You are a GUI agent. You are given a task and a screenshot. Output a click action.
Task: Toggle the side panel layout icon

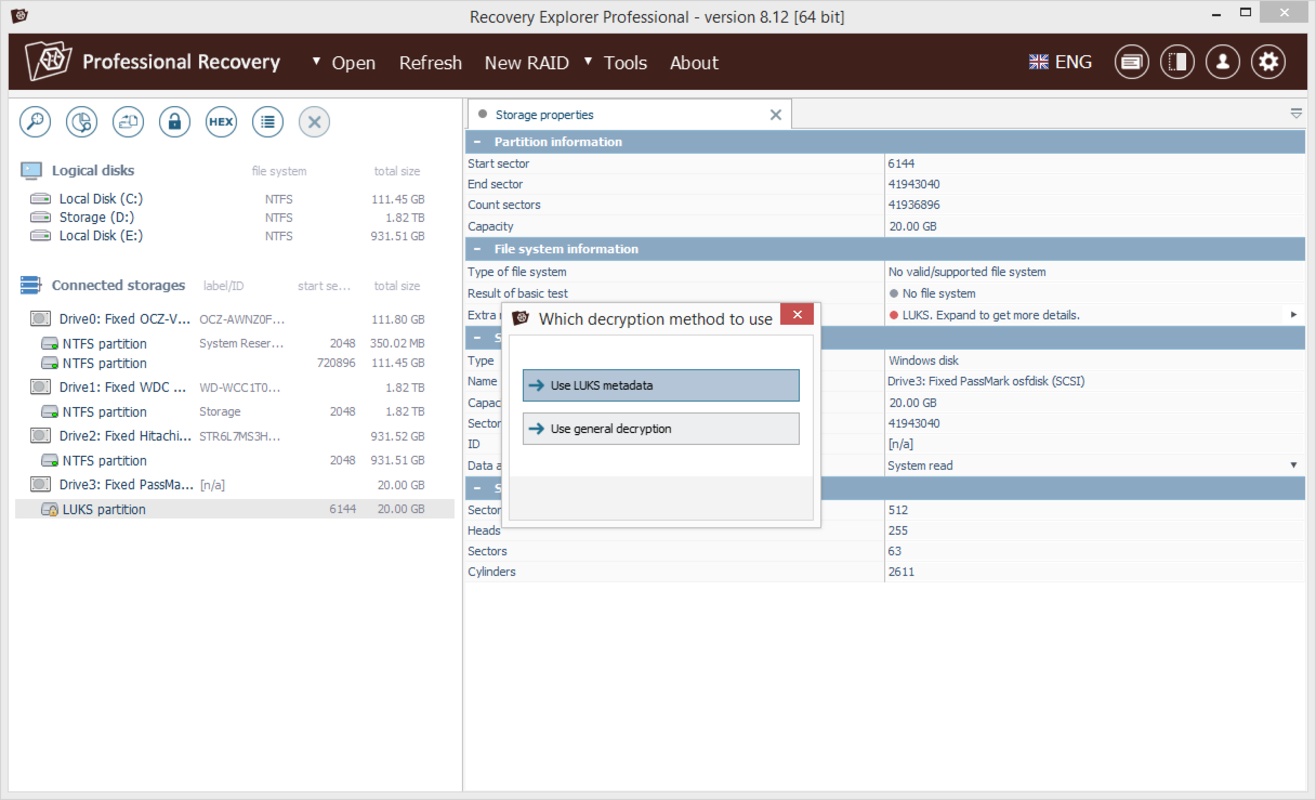(x=1177, y=62)
